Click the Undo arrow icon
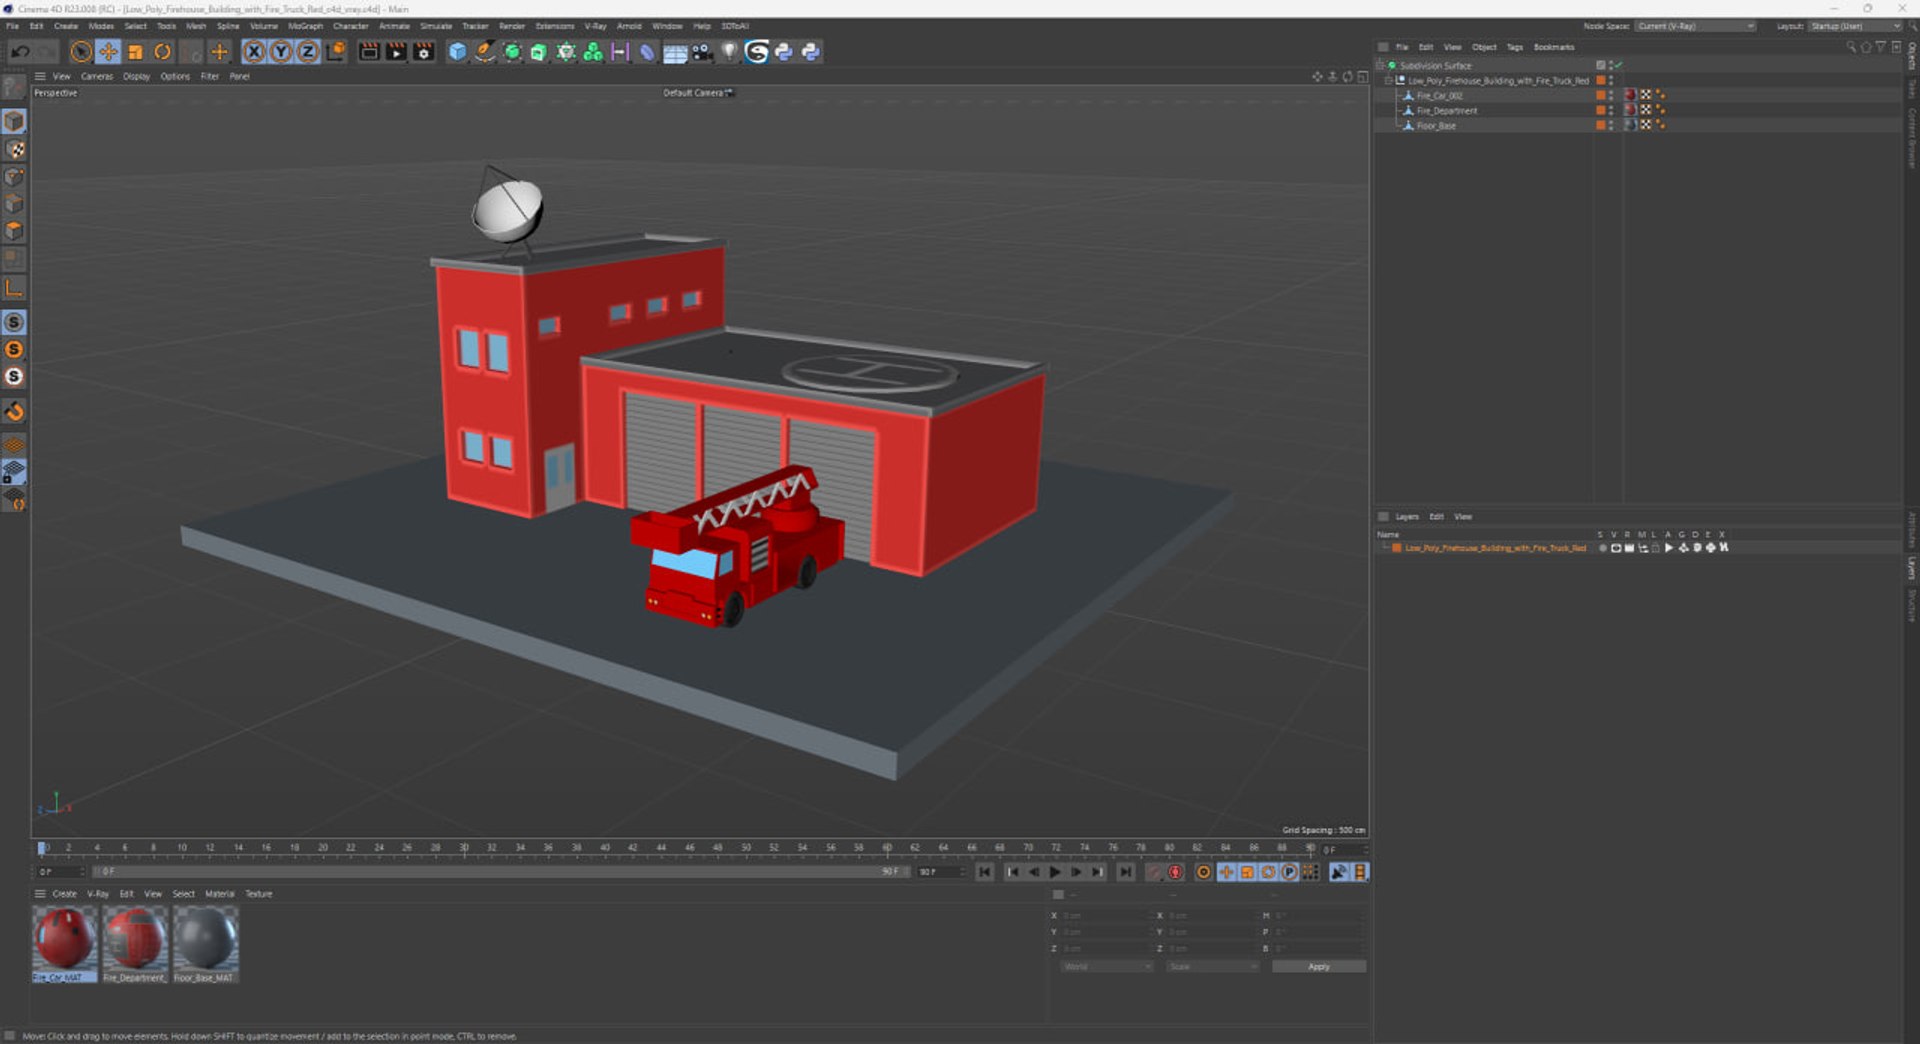This screenshot has width=1920, height=1044. (x=20, y=52)
